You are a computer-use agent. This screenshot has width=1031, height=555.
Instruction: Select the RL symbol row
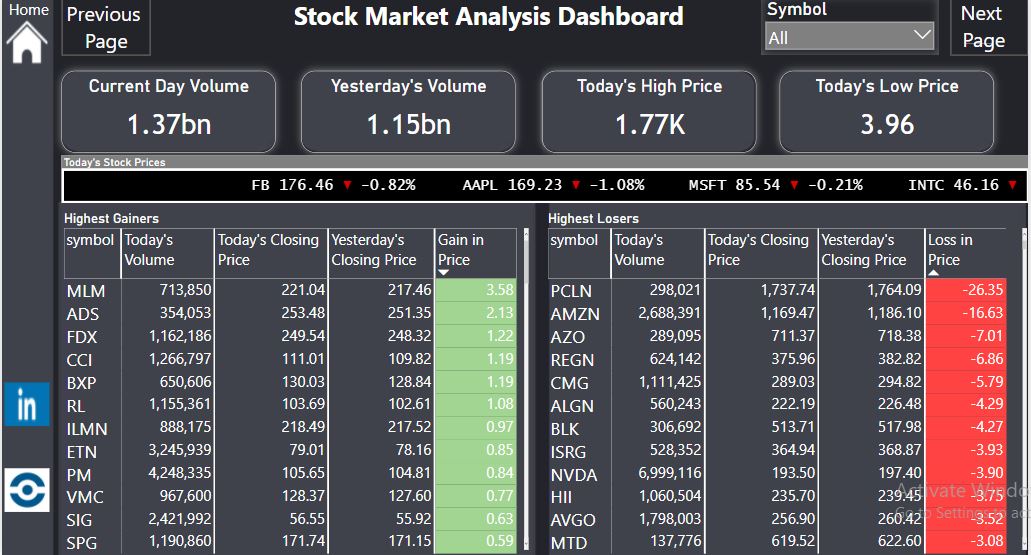(x=290, y=405)
